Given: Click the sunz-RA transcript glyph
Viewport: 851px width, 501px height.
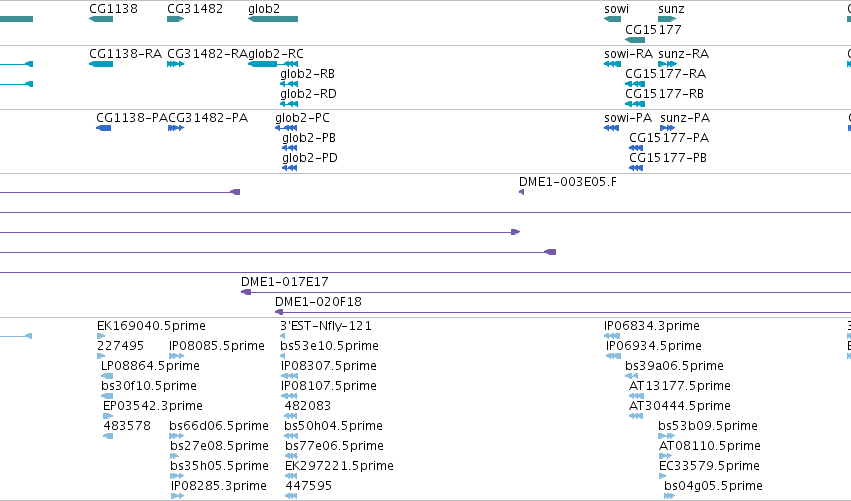Looking at the screenshot, I should pyautogui.click(x=668, y=64).
